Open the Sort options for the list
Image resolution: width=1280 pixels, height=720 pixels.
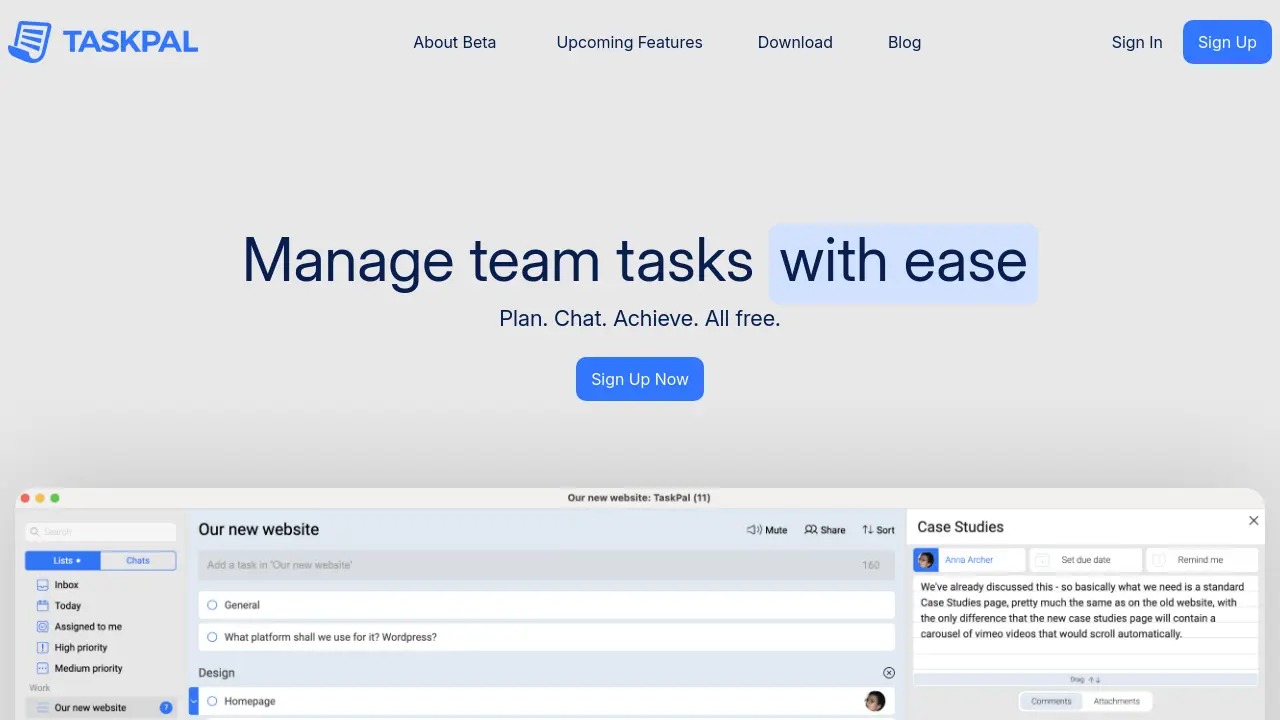point(878,530)
